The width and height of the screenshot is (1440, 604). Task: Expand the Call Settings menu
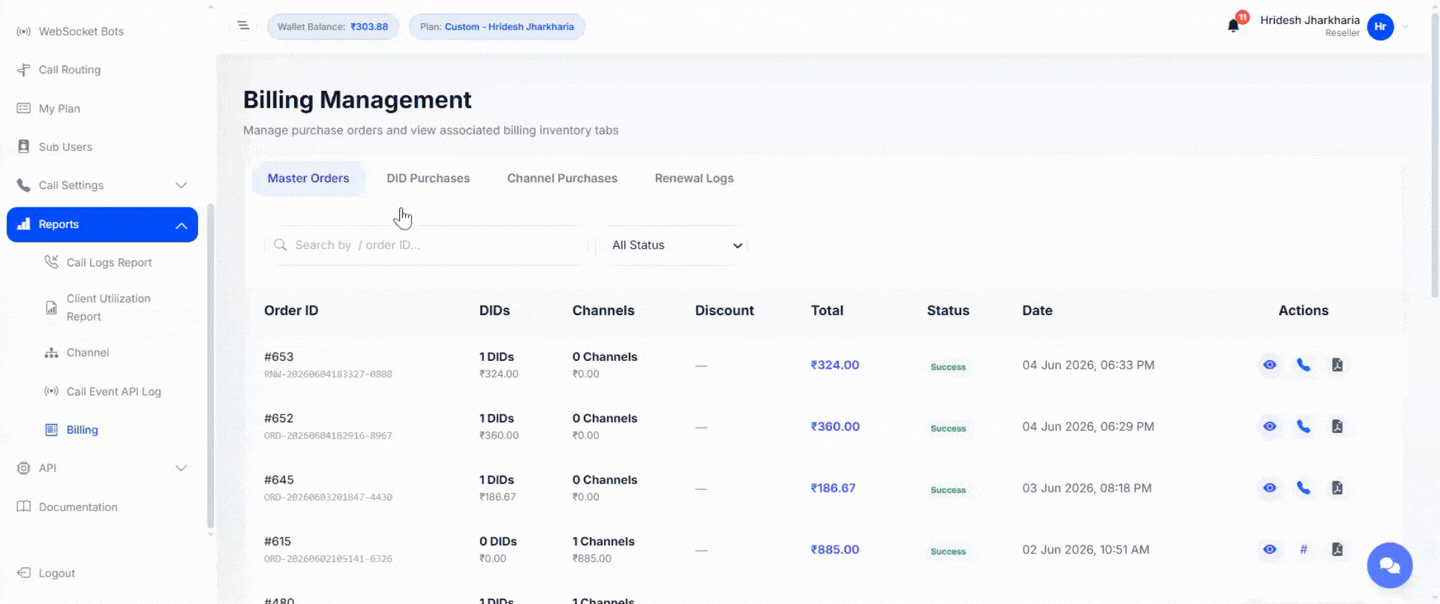[x=102, y=185]
